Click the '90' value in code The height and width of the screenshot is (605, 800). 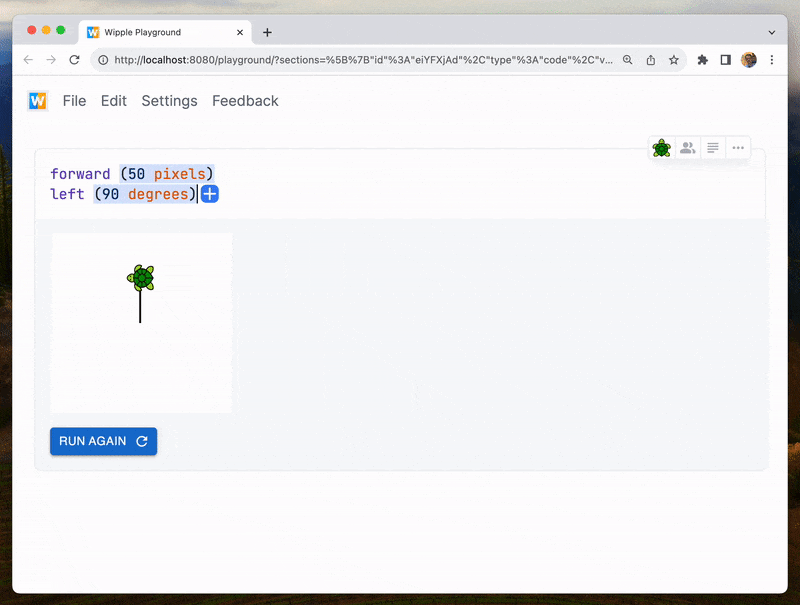pyautogui.click(x=110, y=194)
